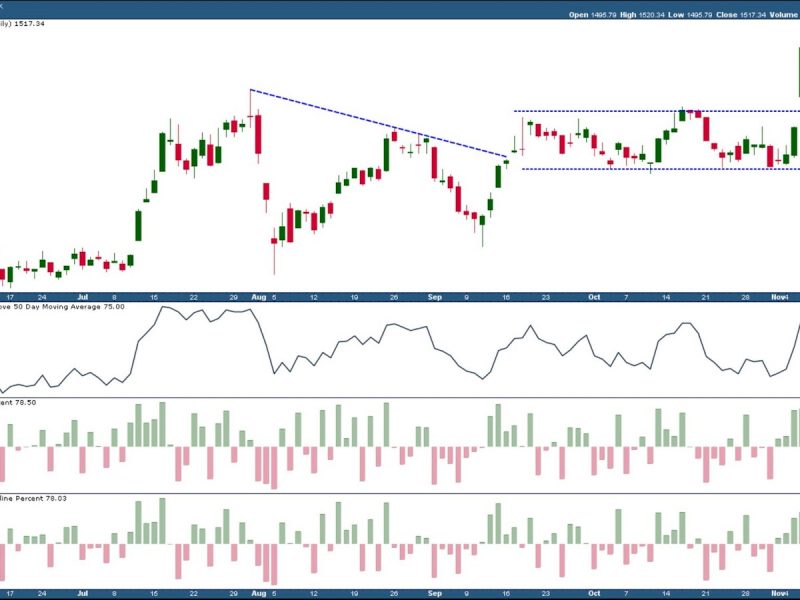The image size is (800, 600).
Task: Select date '19' on the price chart axis
Action: (354, 297)
